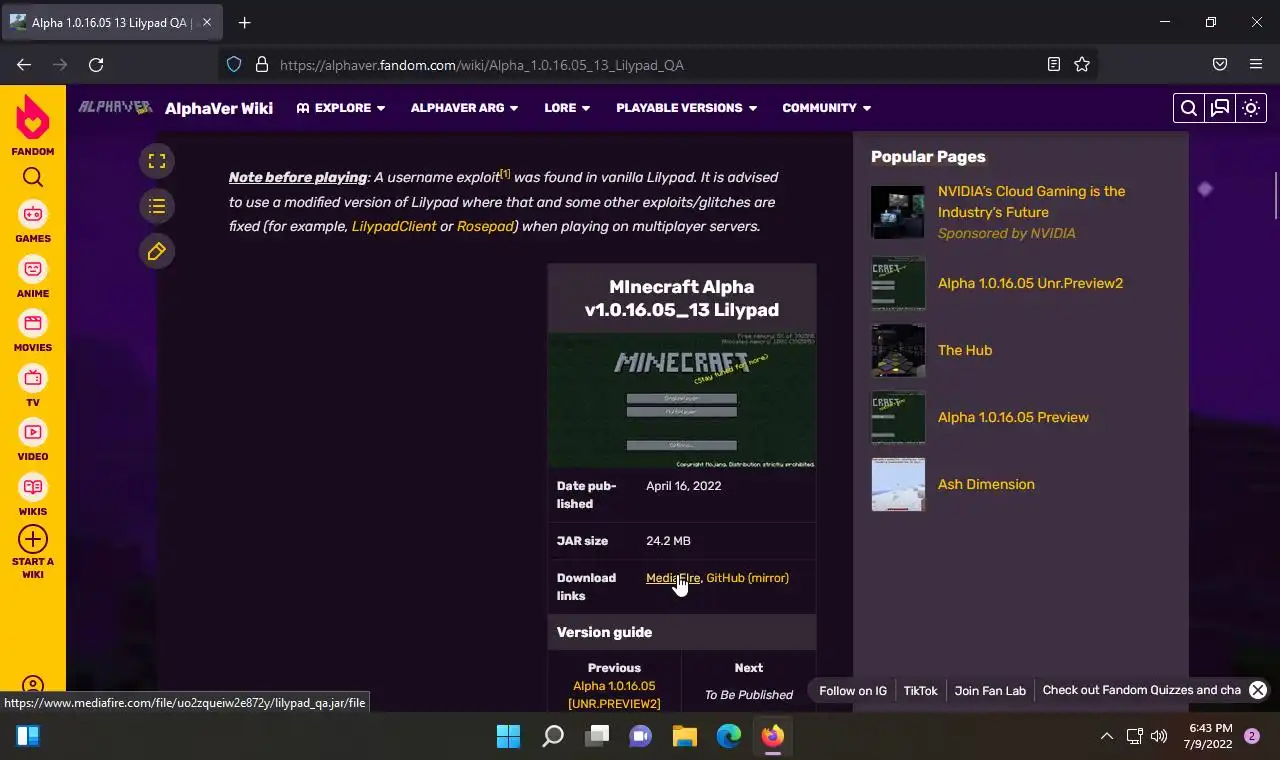Open the TV section icon

click(x=33, y=378)
